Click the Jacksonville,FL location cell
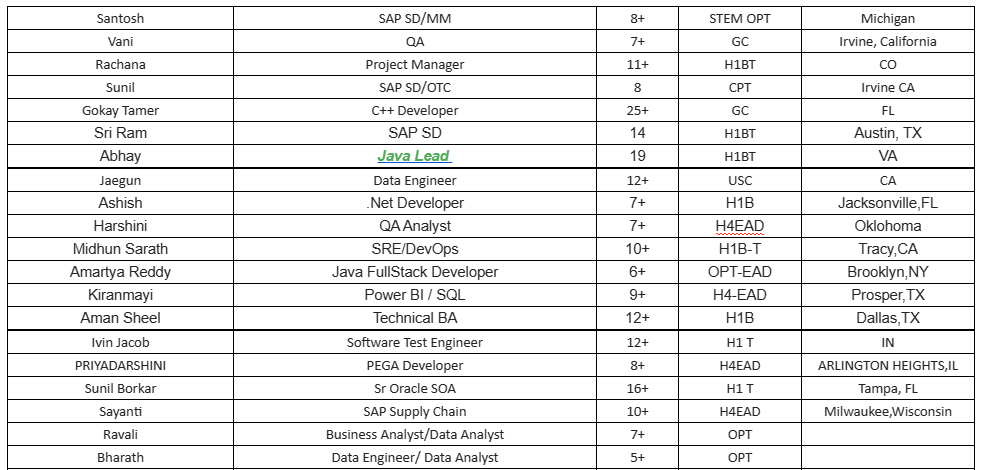 pyautogui.click(x=887, y=203)
